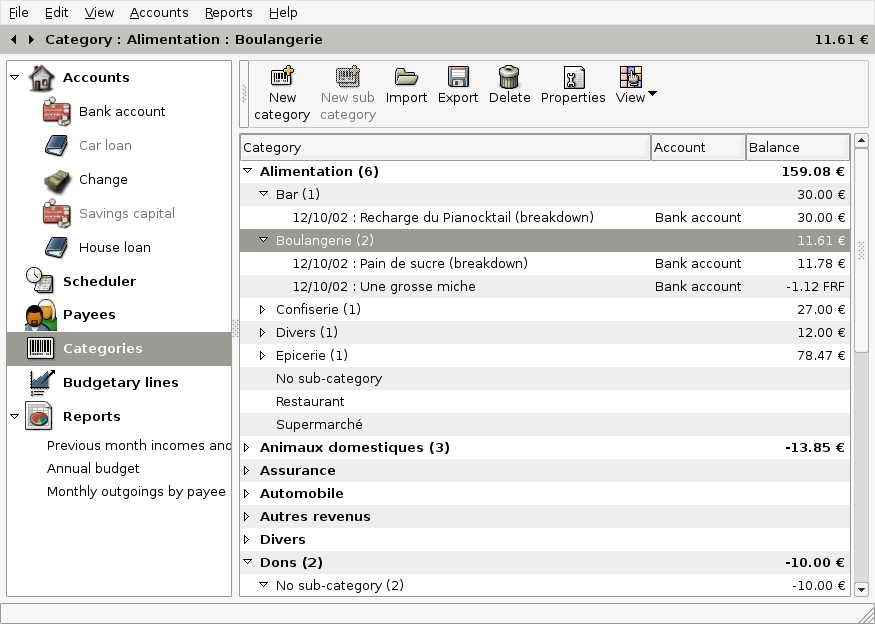Collapse the Alimentation category

coord(247,171)
